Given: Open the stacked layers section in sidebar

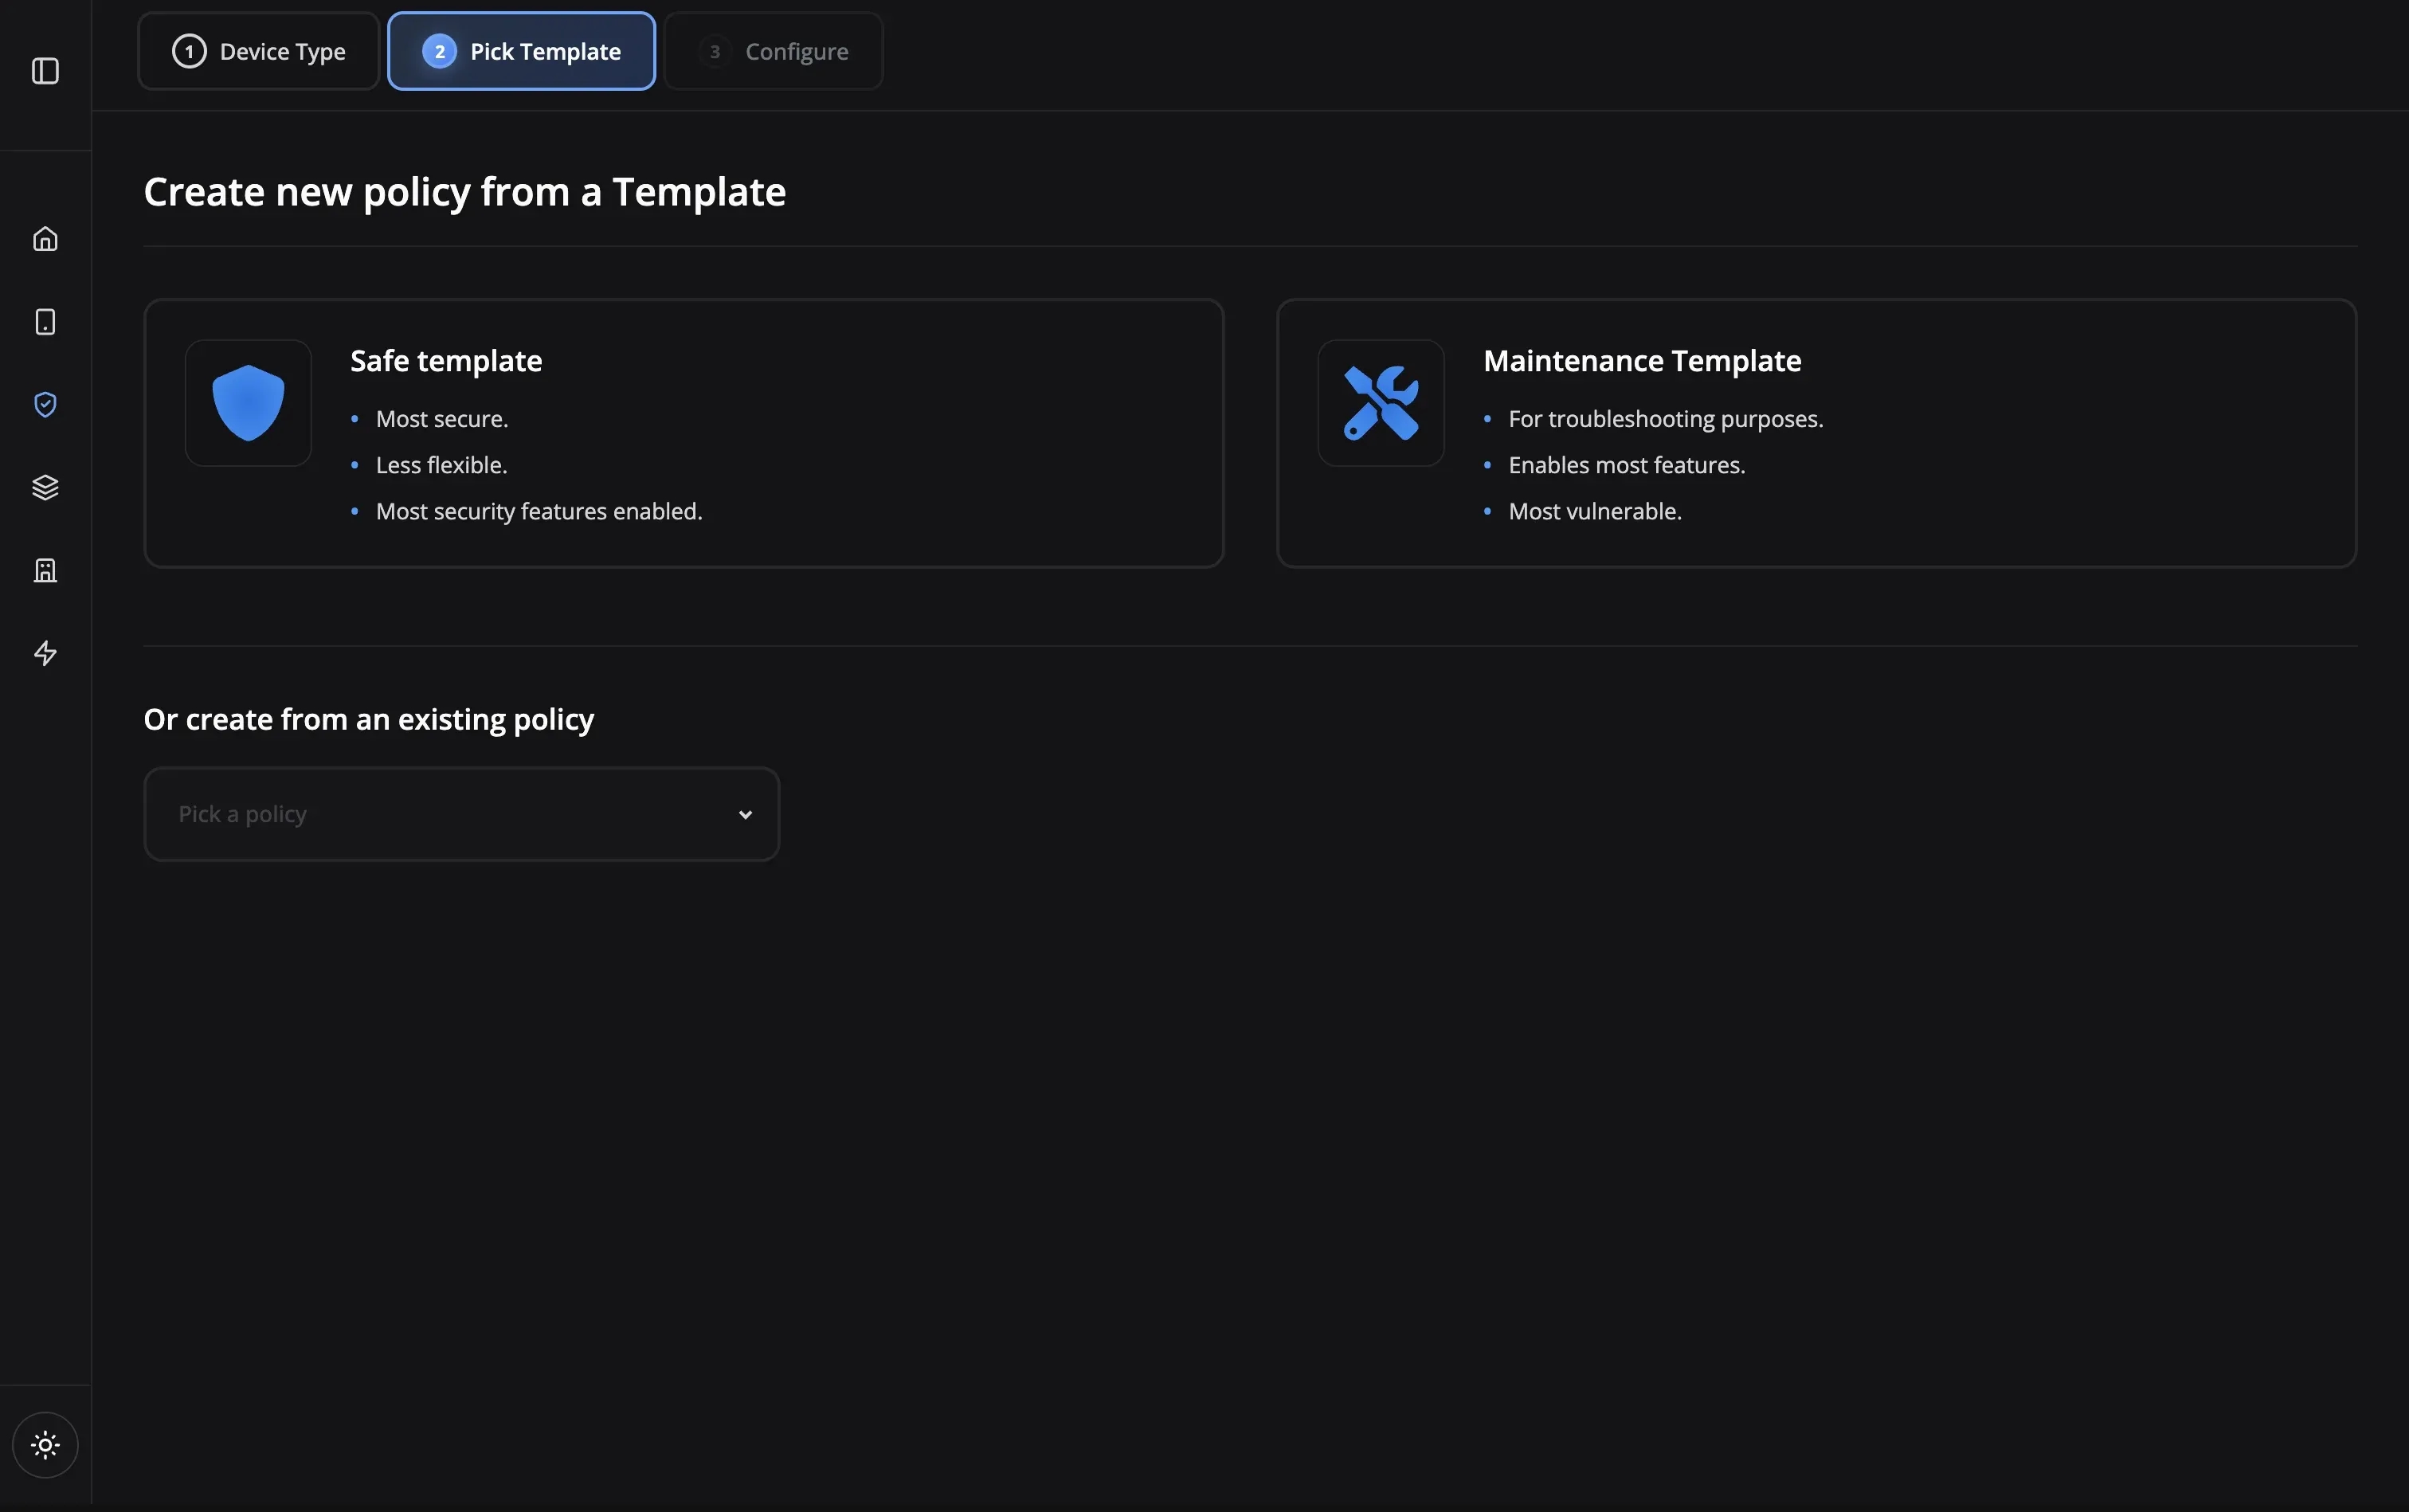Looking at the screenshot, I should pos(45,487).
